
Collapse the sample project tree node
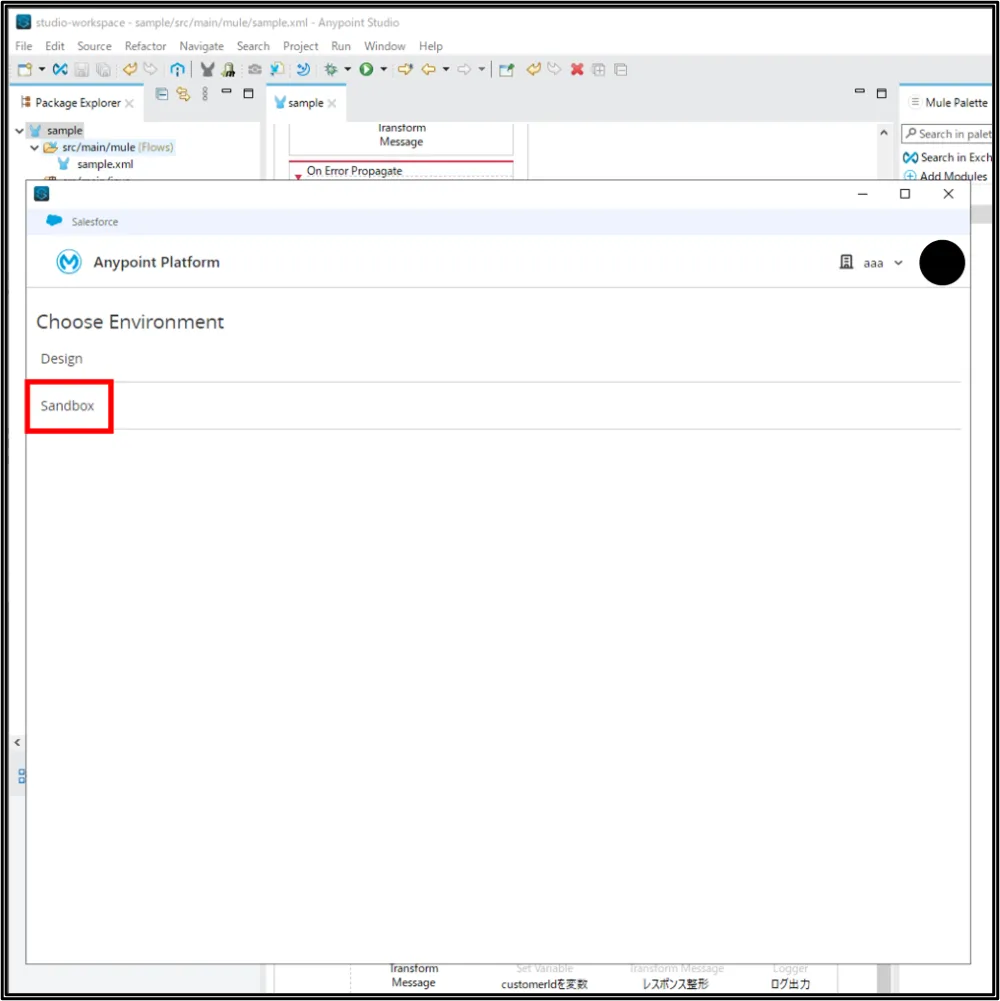pyautogui.click(x=20, y=131)
